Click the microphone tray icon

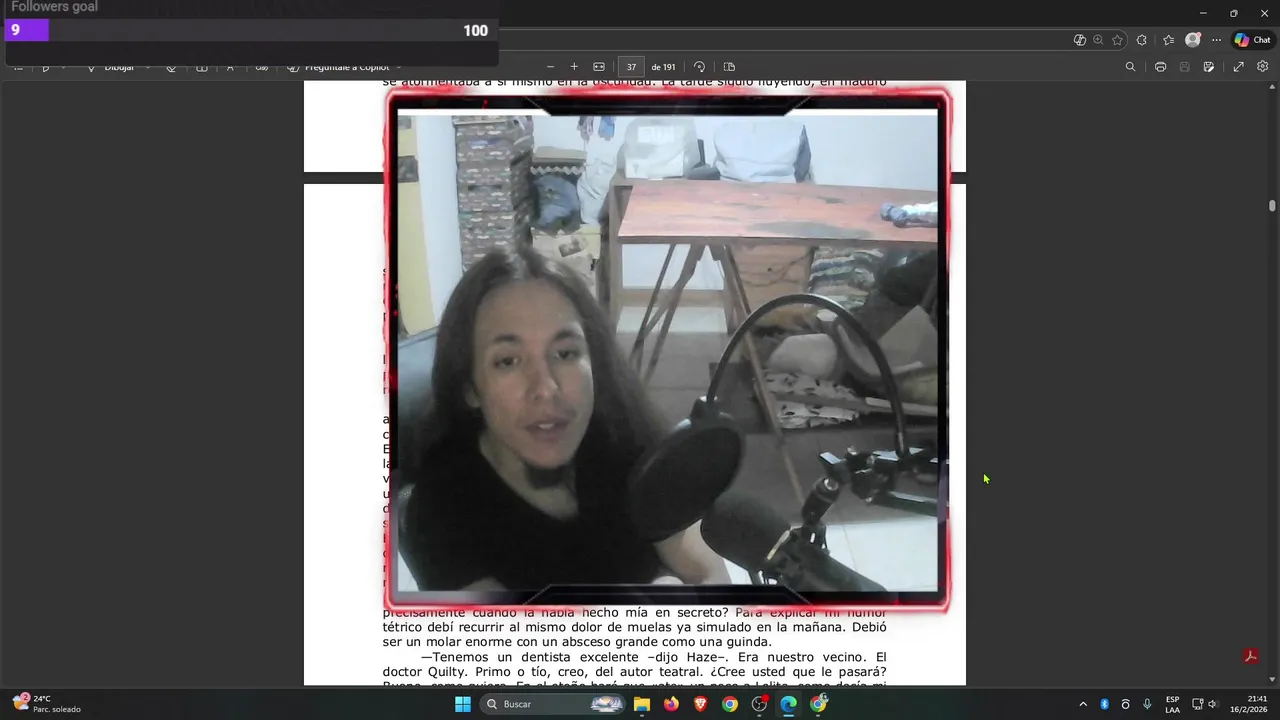[1147, 704]
